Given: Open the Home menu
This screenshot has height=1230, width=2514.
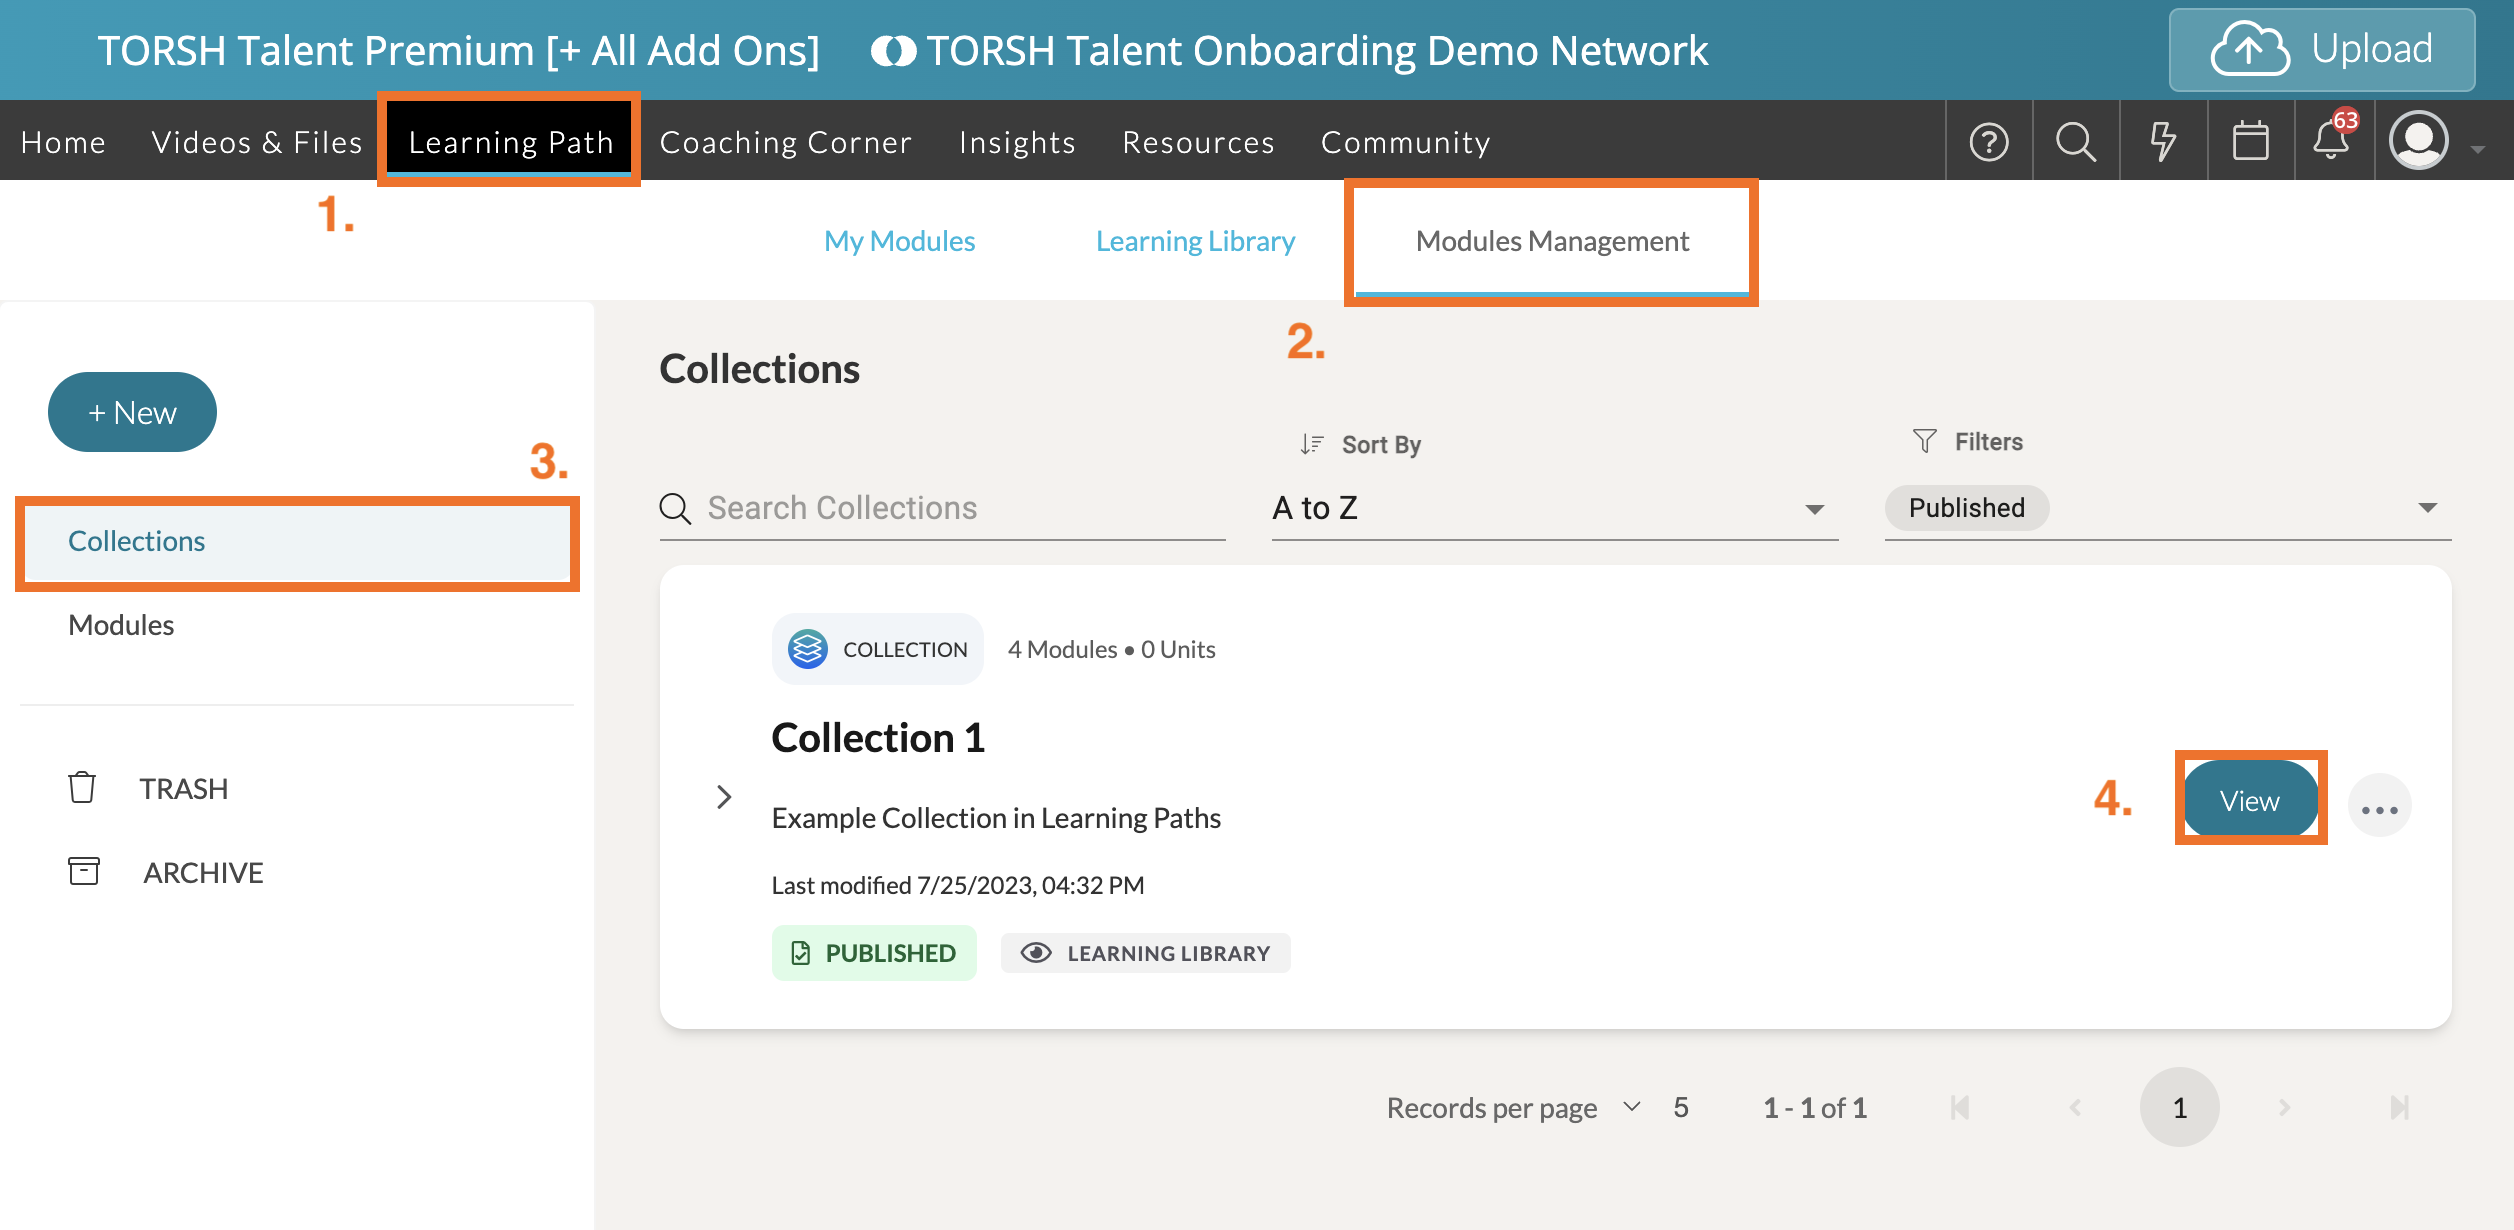Looking at the screenshot, I should point(63,142).
